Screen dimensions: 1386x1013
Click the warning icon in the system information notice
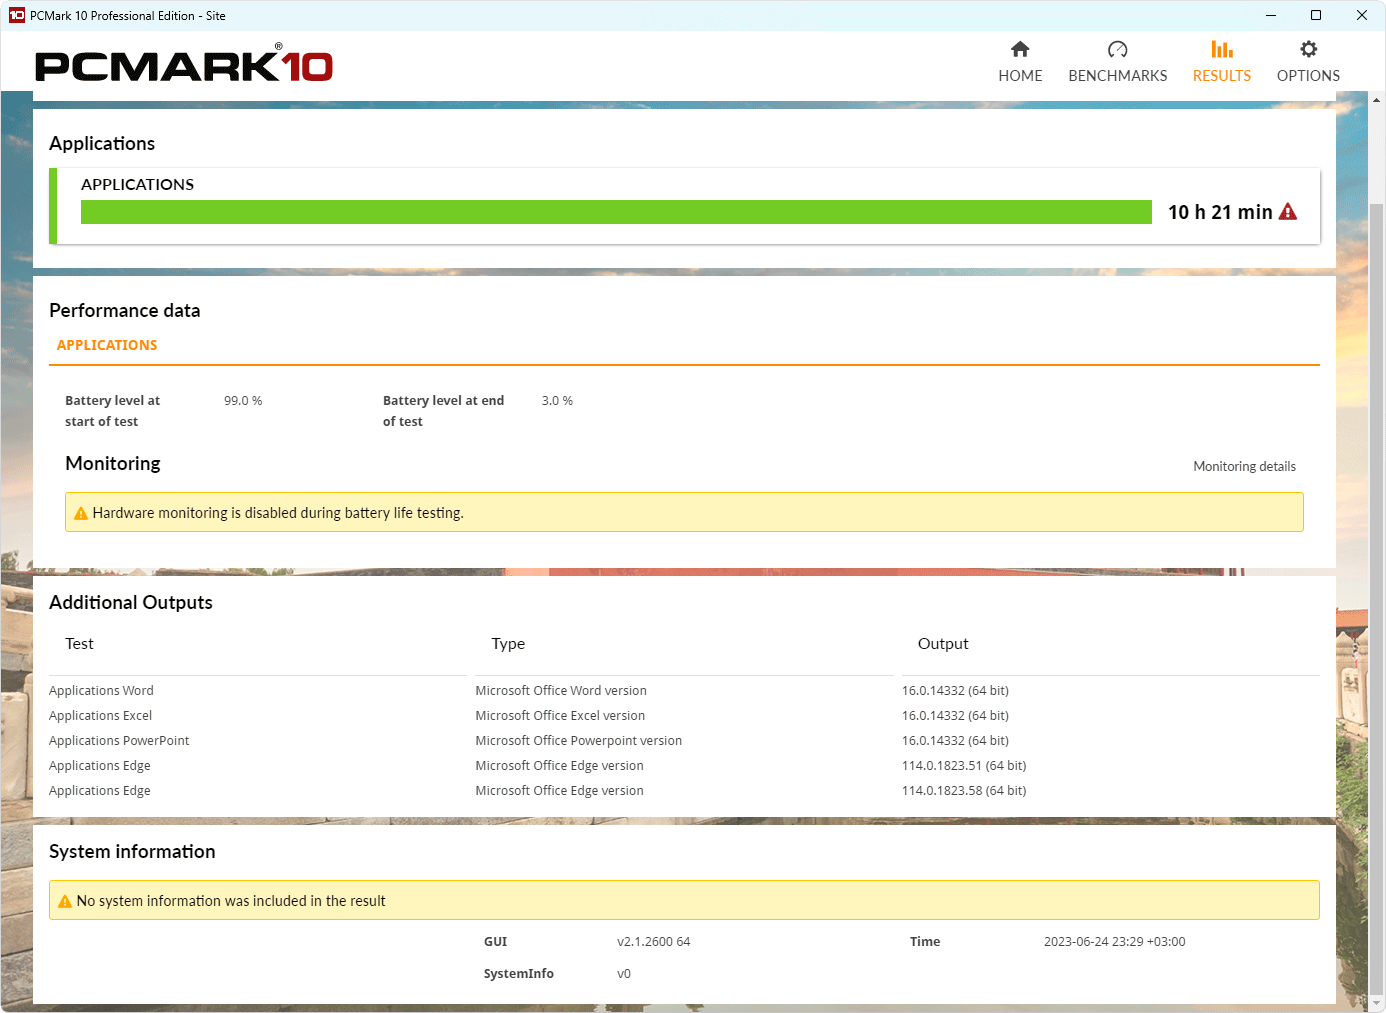click(x=65, y=901)
